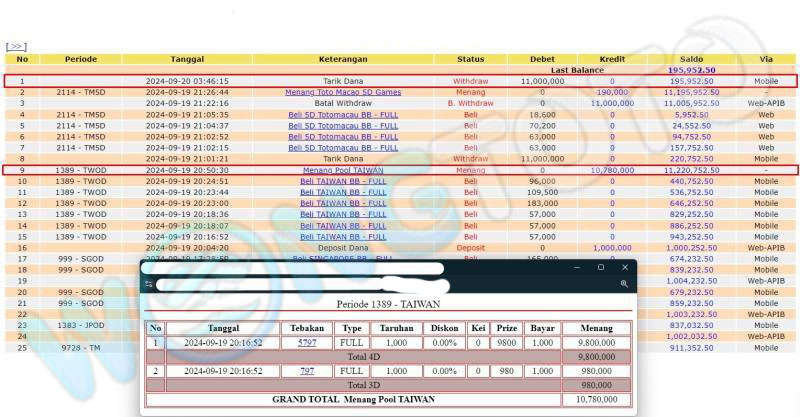Expand the [>>] link above the table
The width and height of the screenshot is (800, 417).
point(16,46)
